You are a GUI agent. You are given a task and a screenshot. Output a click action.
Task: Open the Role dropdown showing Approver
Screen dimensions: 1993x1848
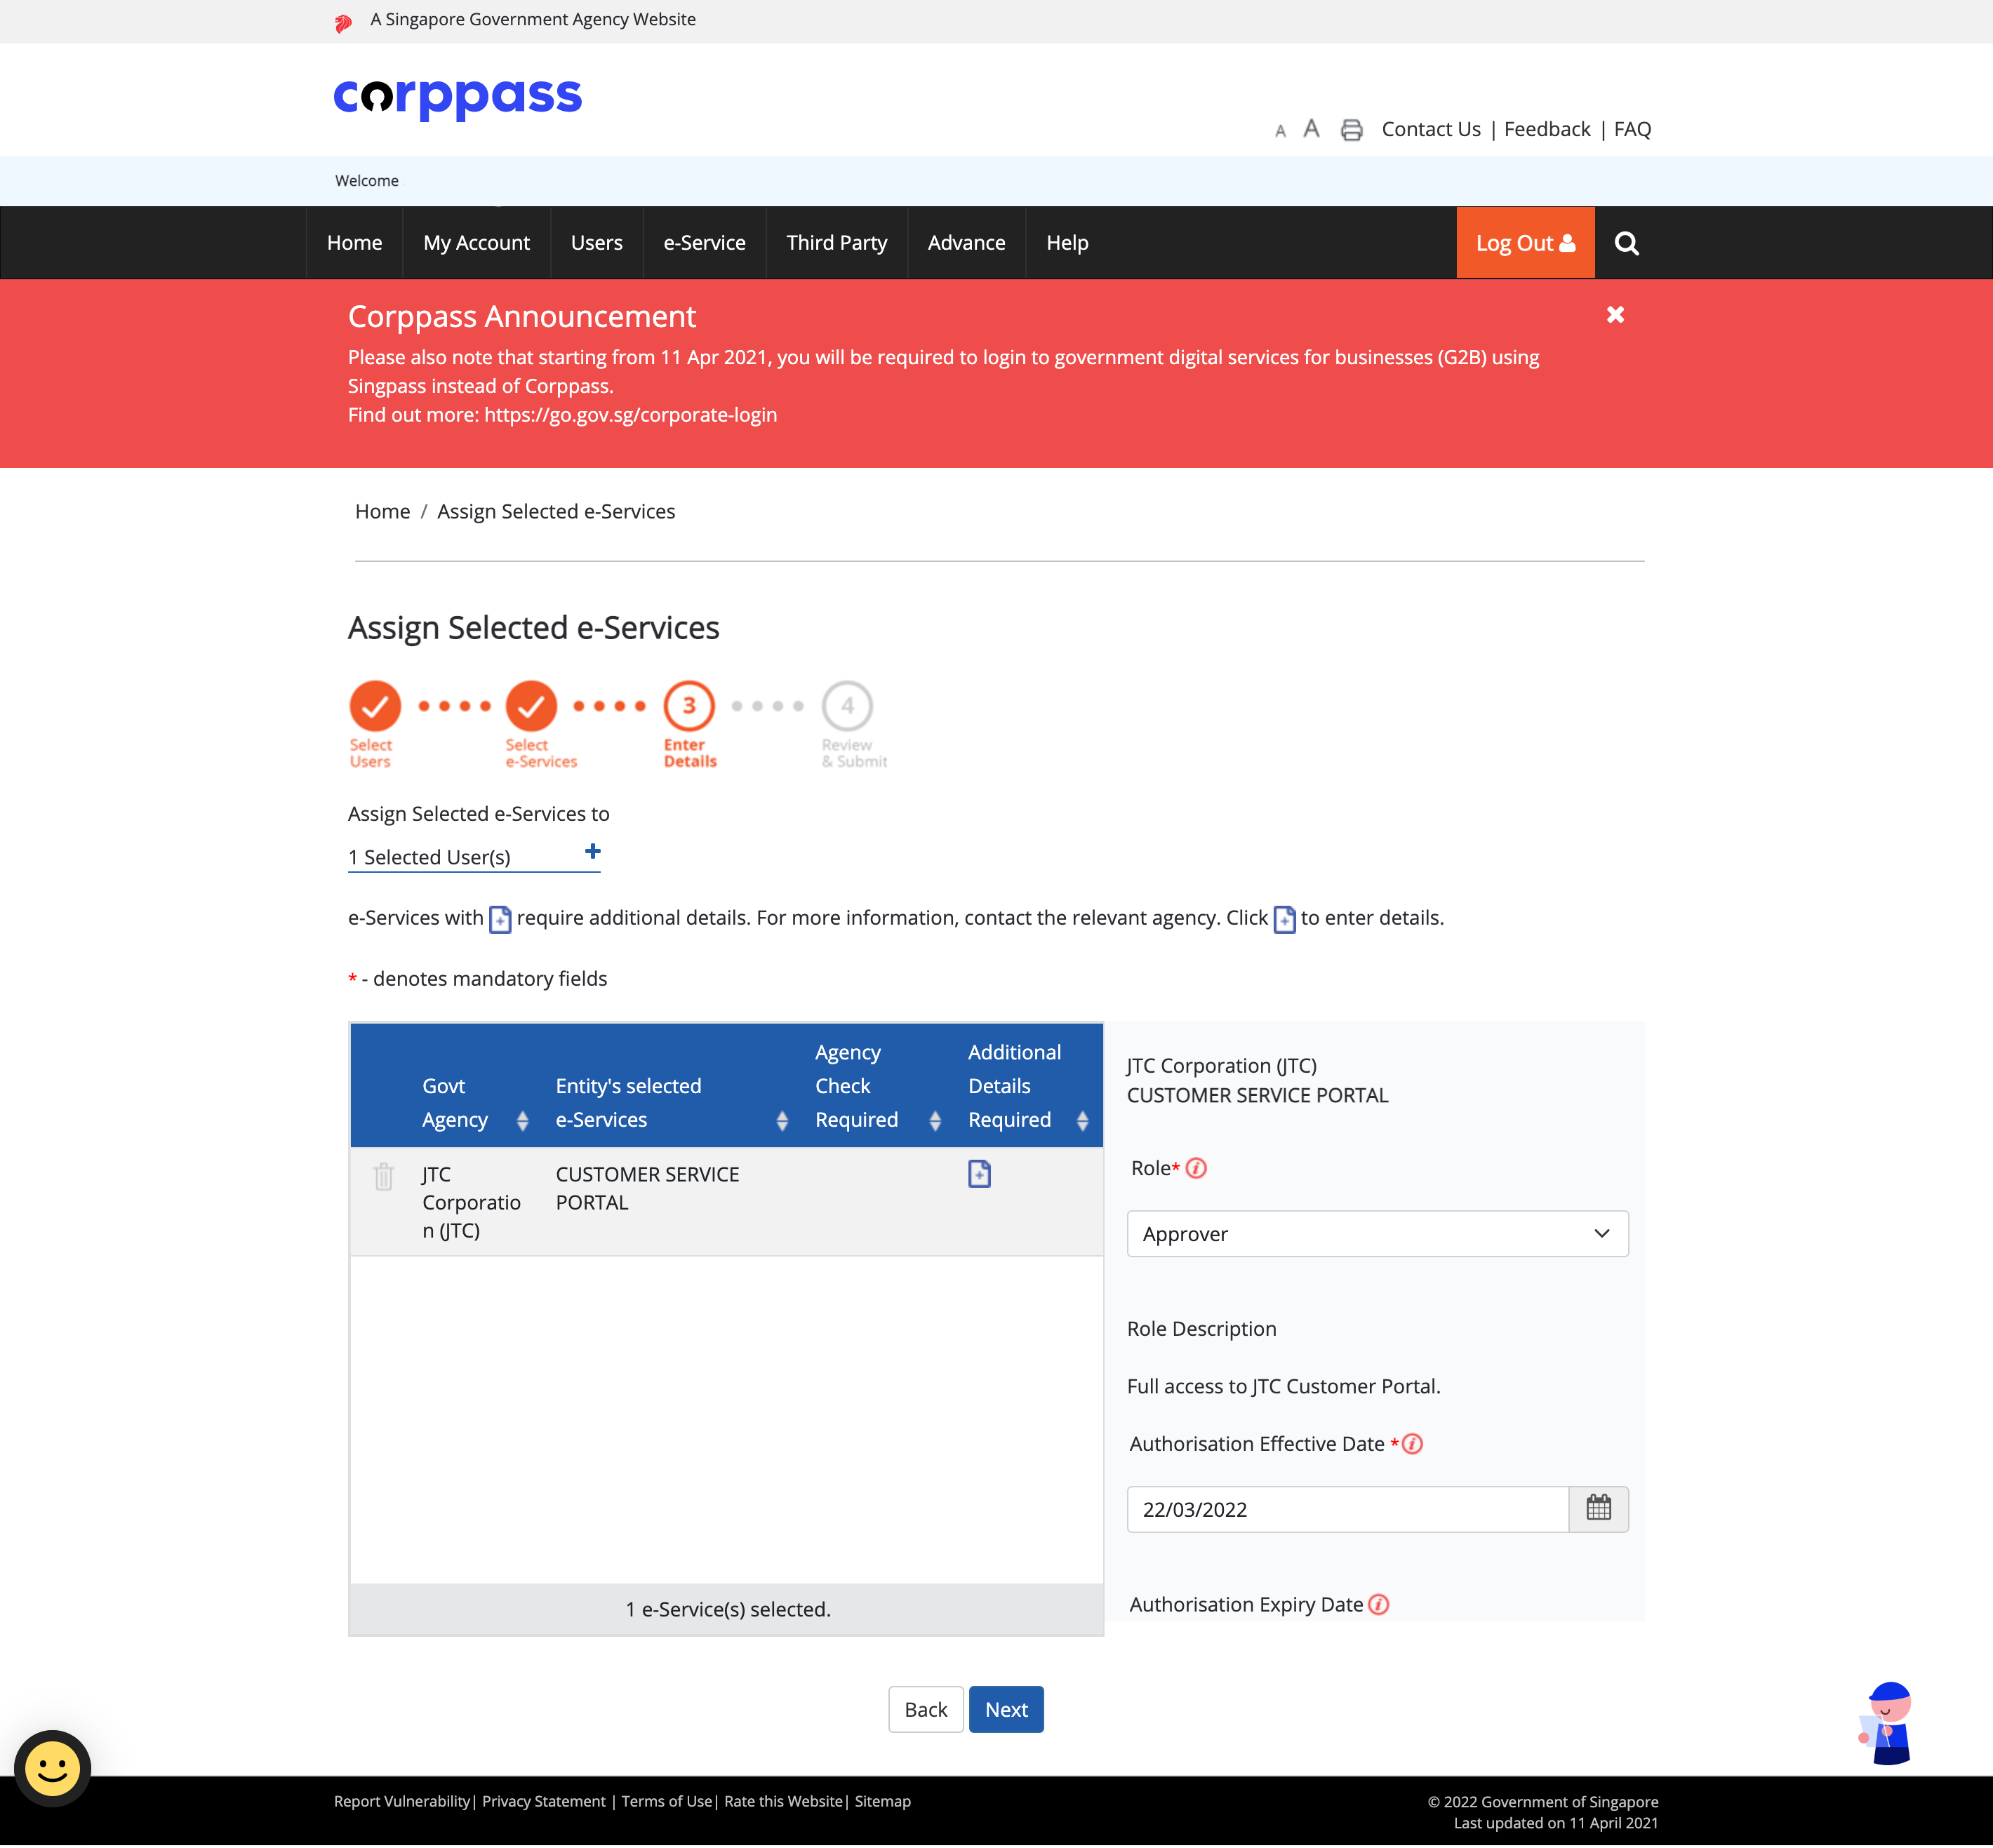click(1377, 1234)
